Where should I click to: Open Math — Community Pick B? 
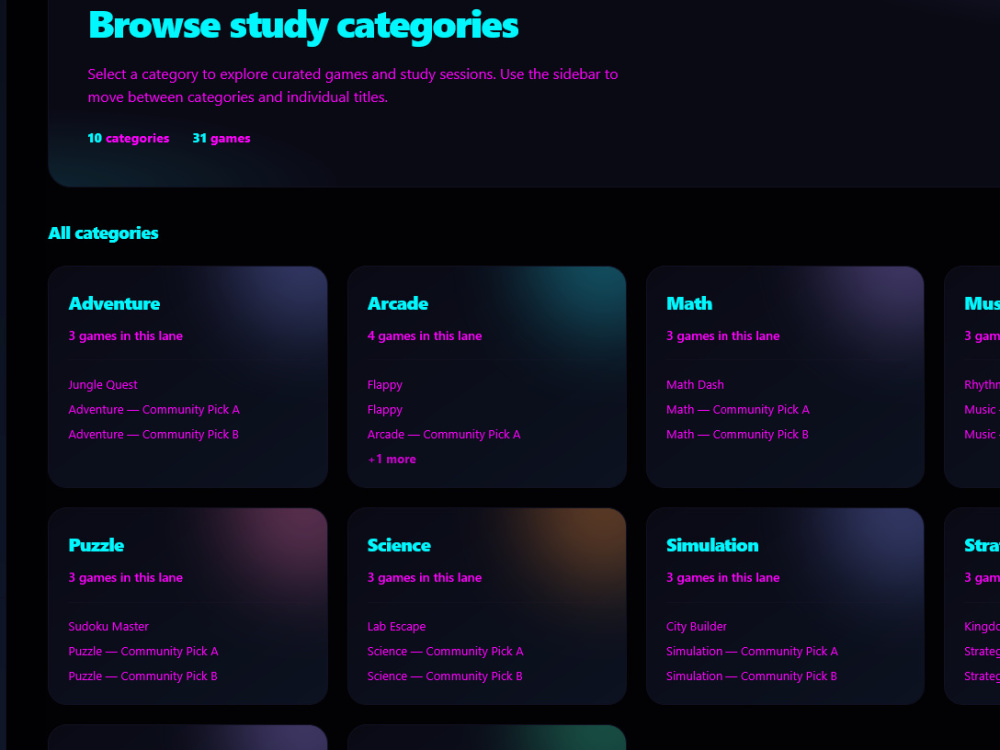737,434
